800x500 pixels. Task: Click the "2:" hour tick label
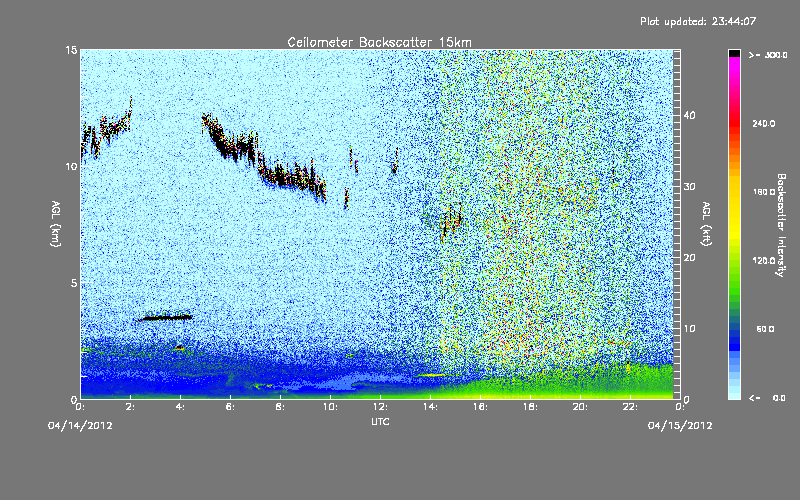click(130, 407)
